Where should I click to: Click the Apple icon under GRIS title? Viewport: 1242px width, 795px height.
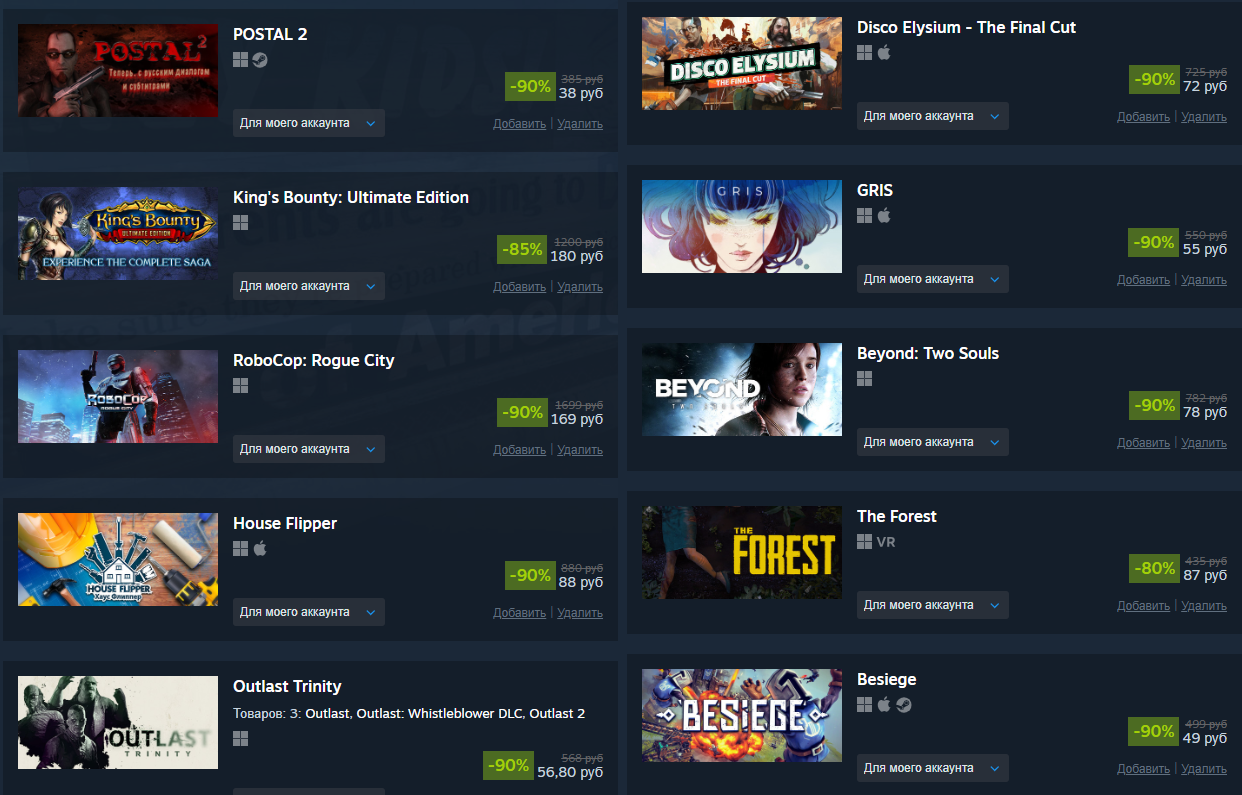[x=884, y=216]
